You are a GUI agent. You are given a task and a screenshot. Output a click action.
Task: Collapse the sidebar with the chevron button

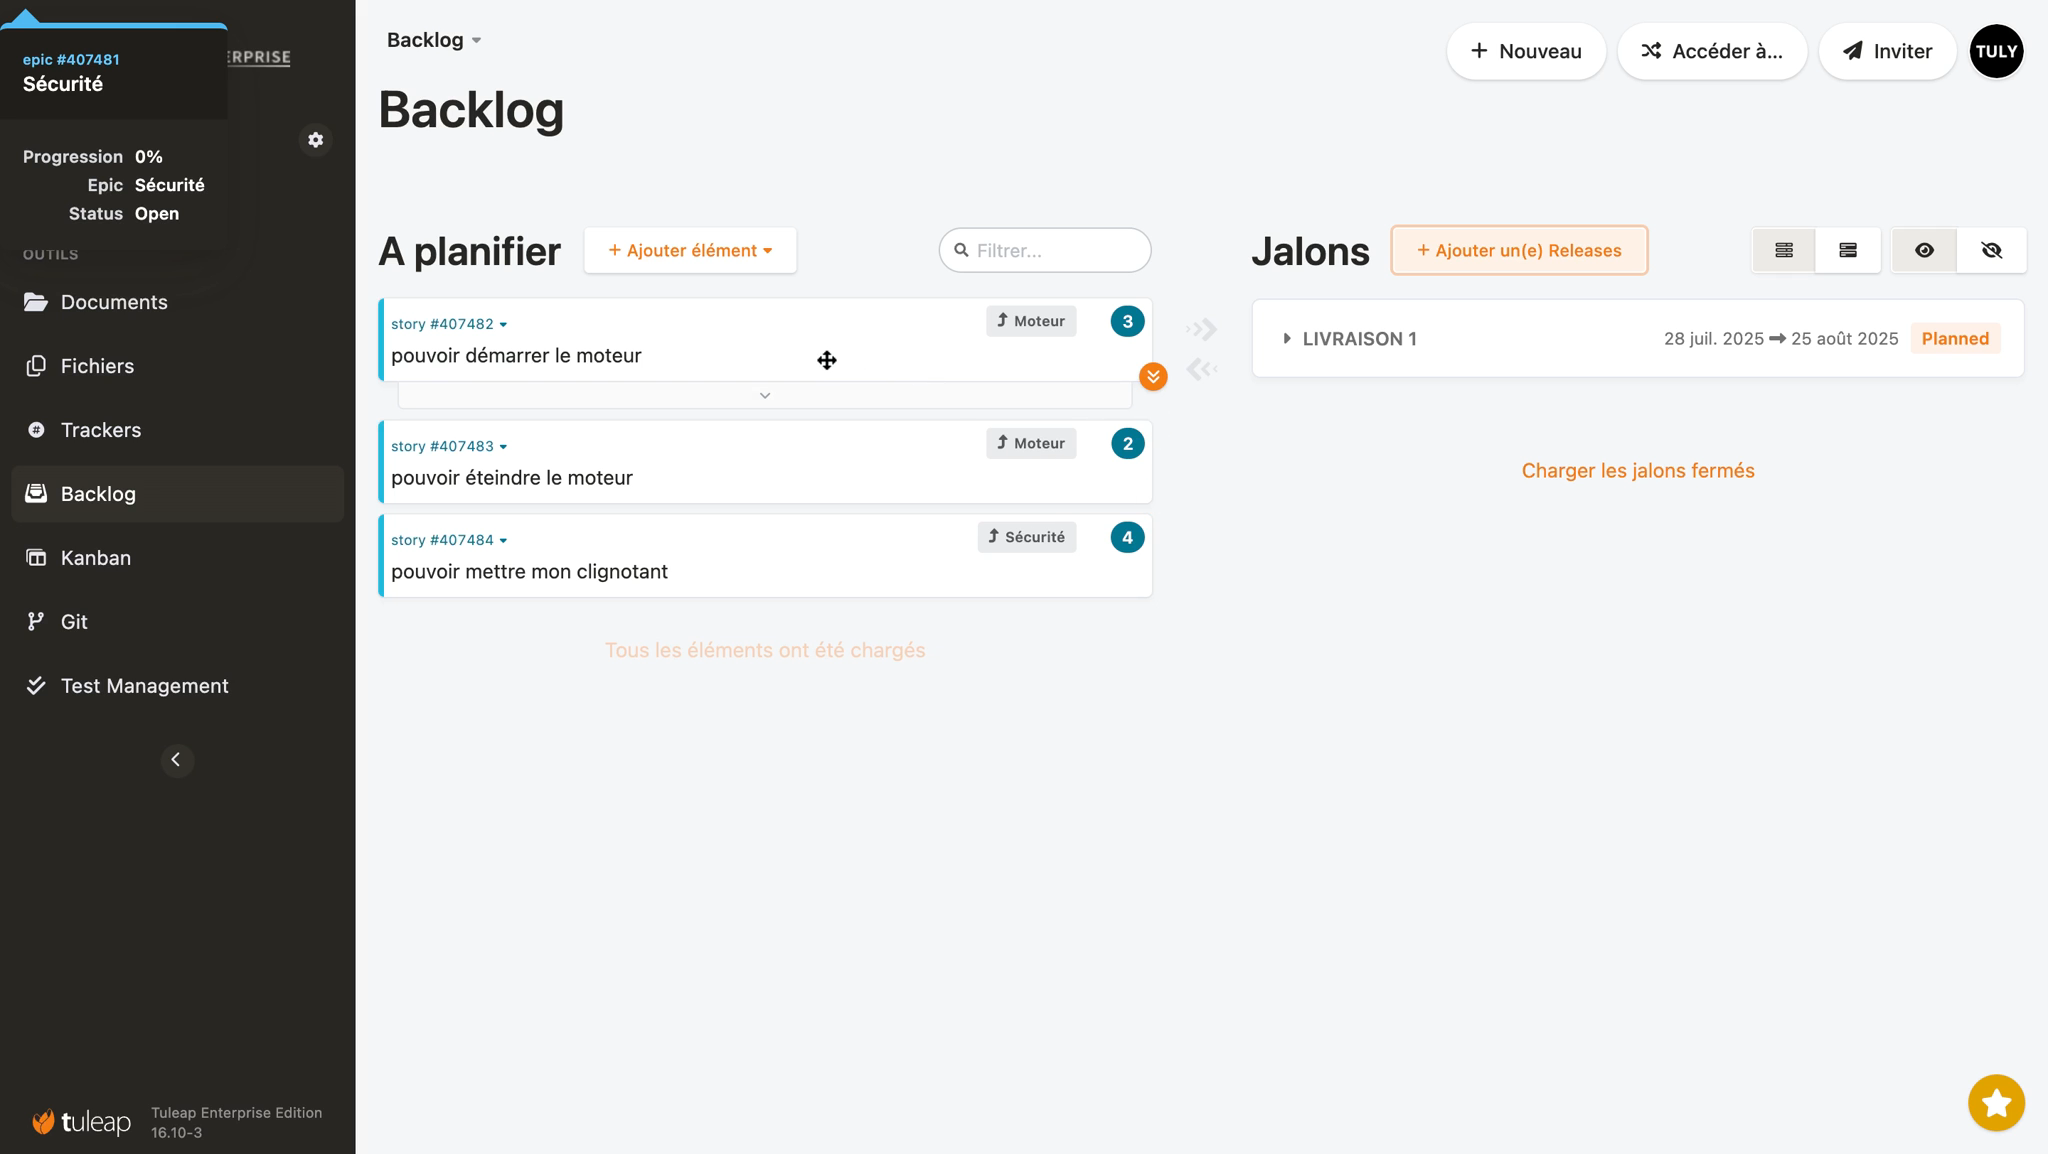pos(177,760)
